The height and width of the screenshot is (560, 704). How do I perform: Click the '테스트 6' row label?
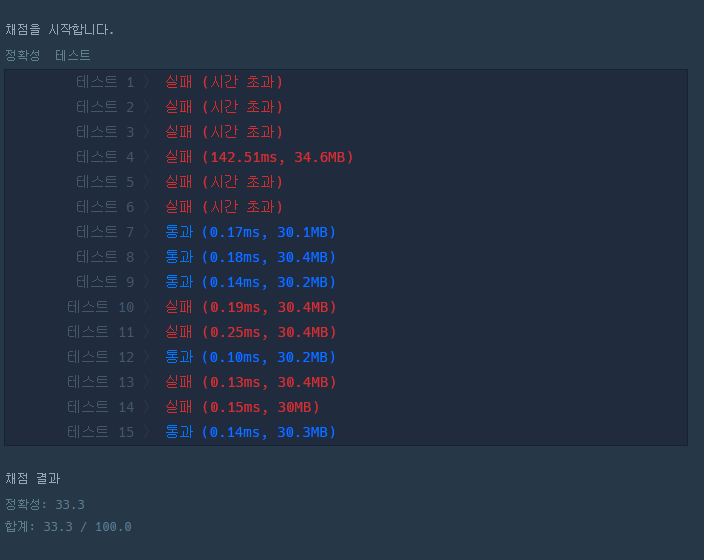point(105,207)
